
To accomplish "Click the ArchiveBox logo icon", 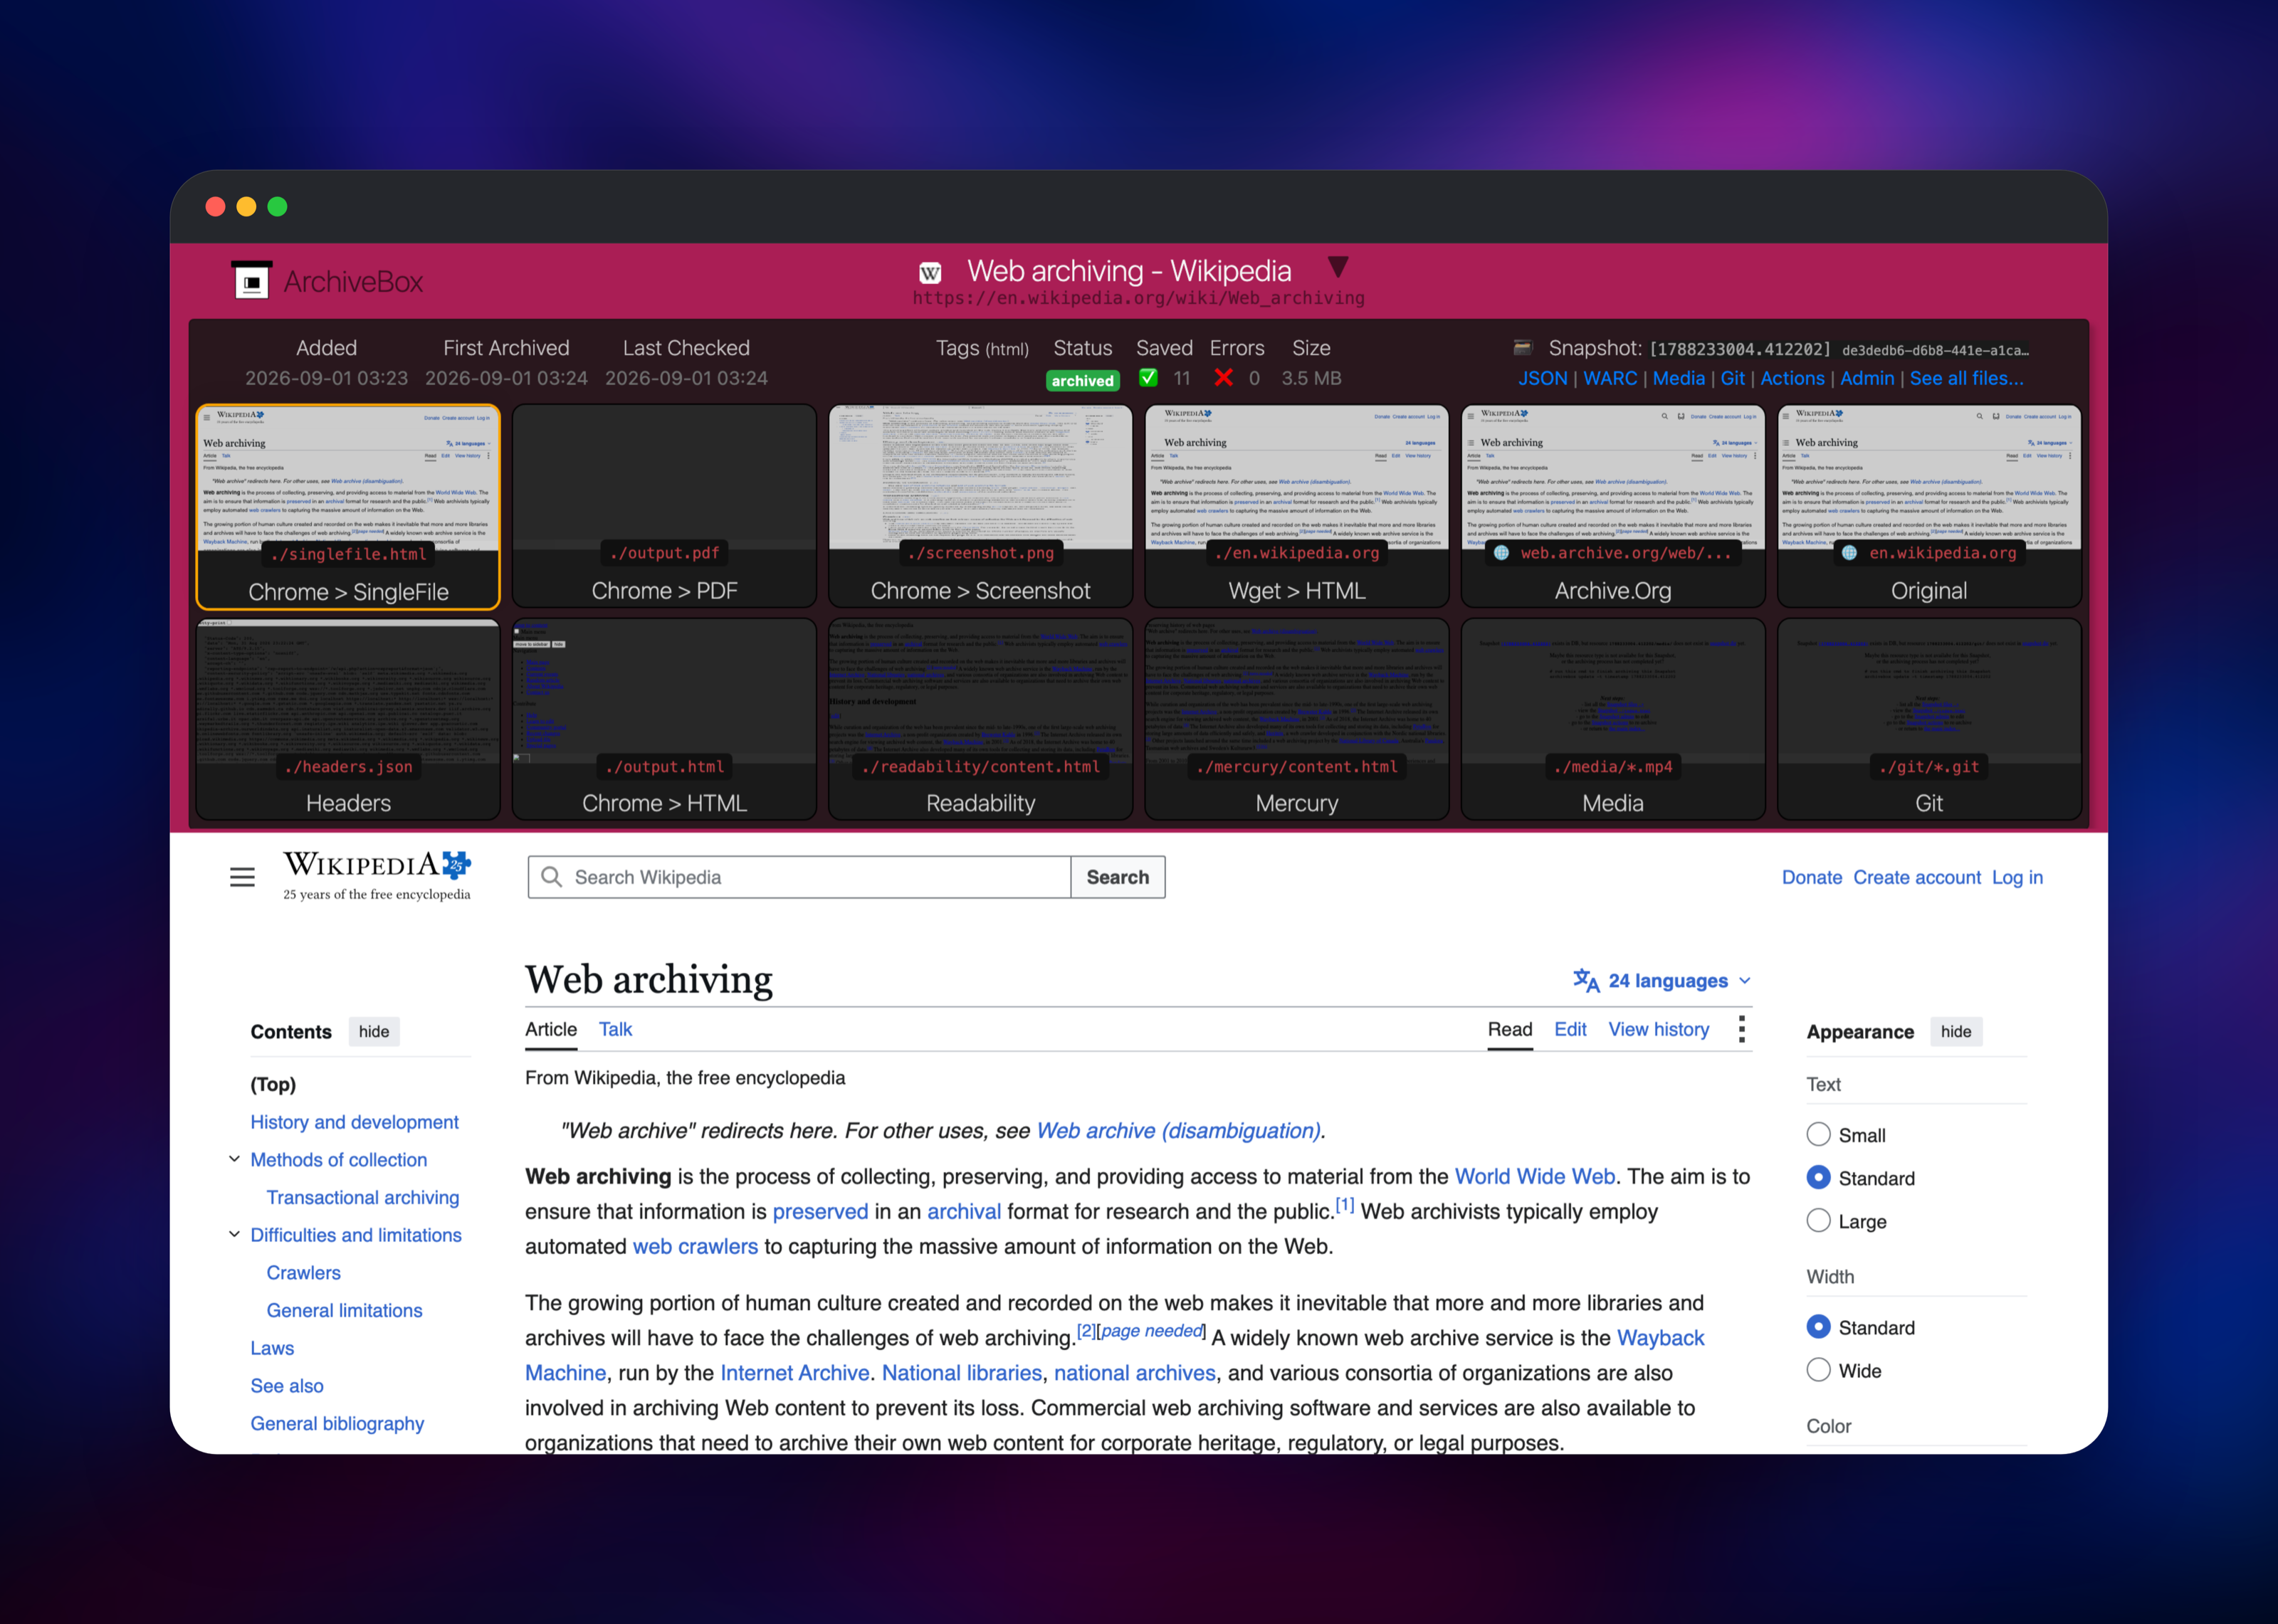I will click(x=251, y=281).
